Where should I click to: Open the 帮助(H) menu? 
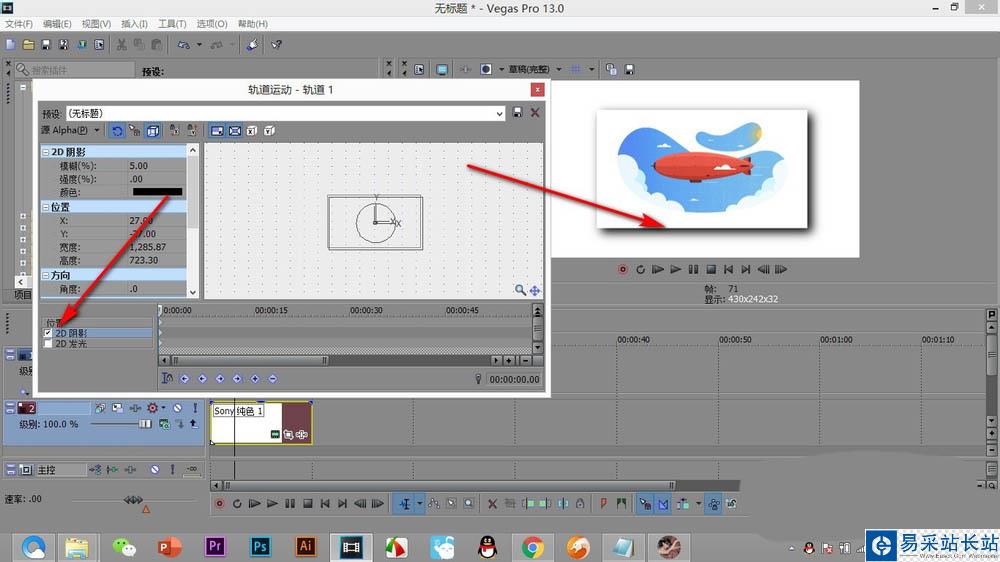tap(253, 24)
